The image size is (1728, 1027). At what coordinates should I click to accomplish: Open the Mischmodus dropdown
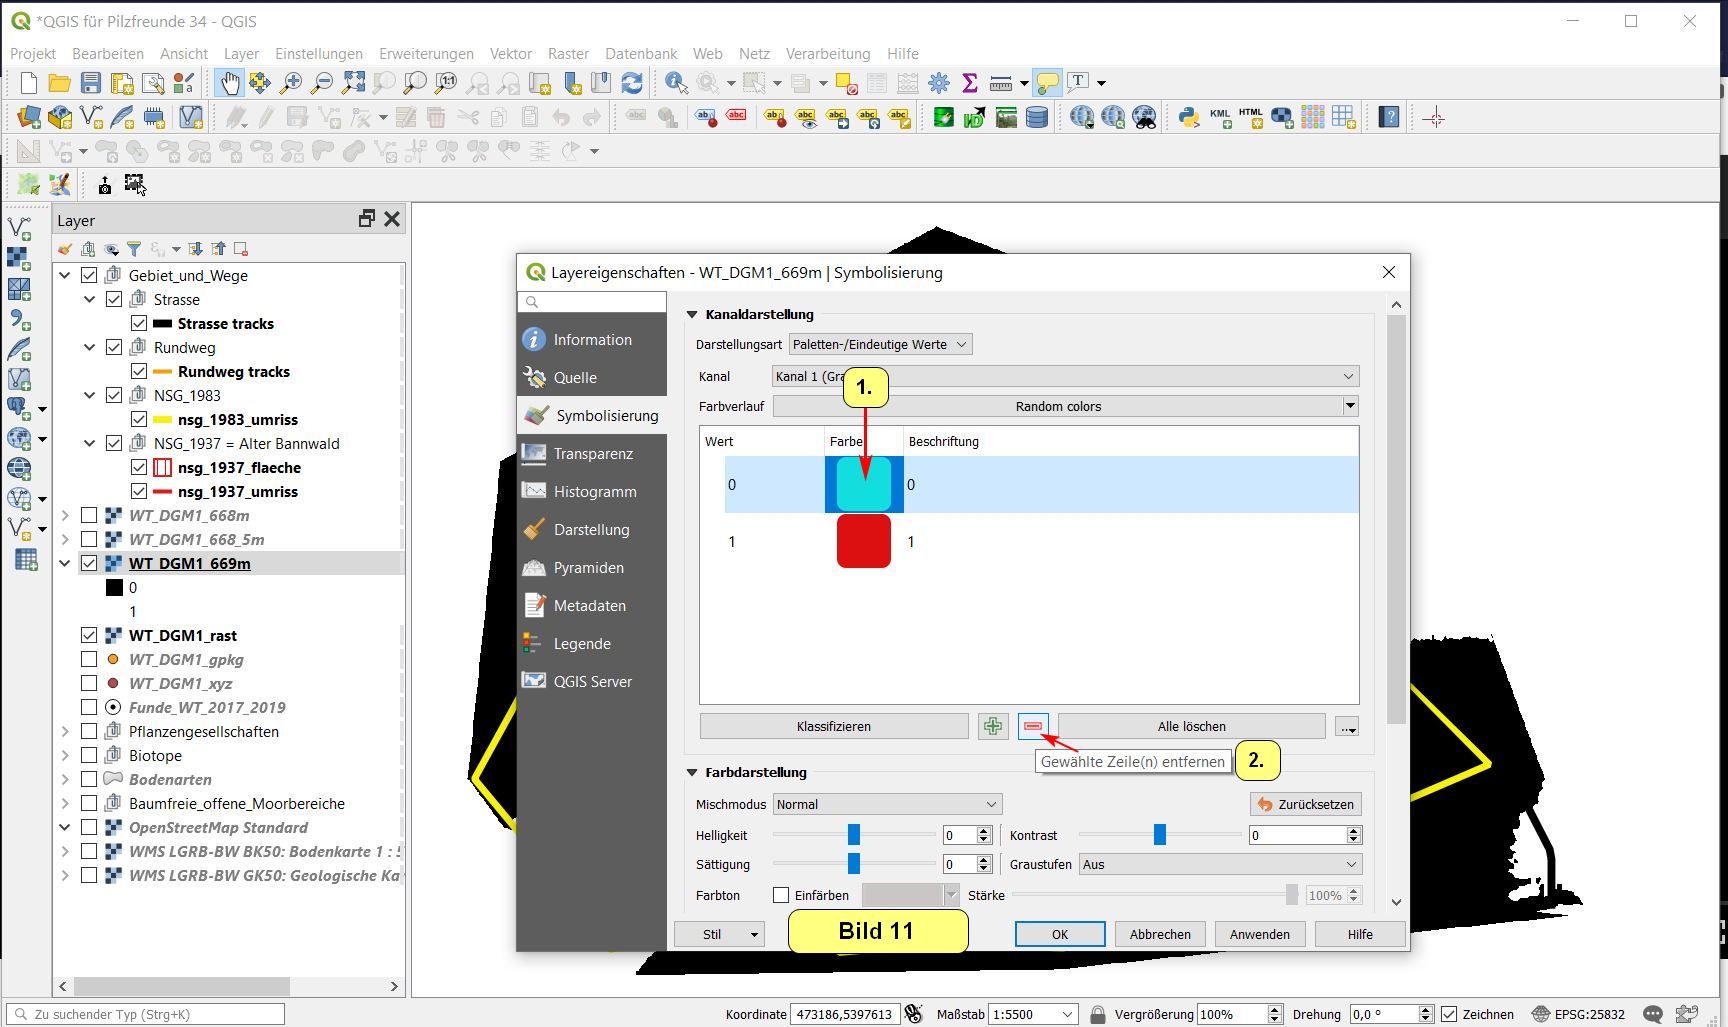click(x=886, y=805)
